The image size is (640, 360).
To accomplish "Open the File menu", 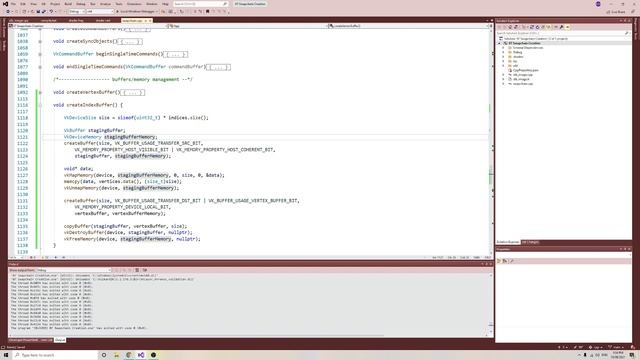I will click(x=13, y=4).
